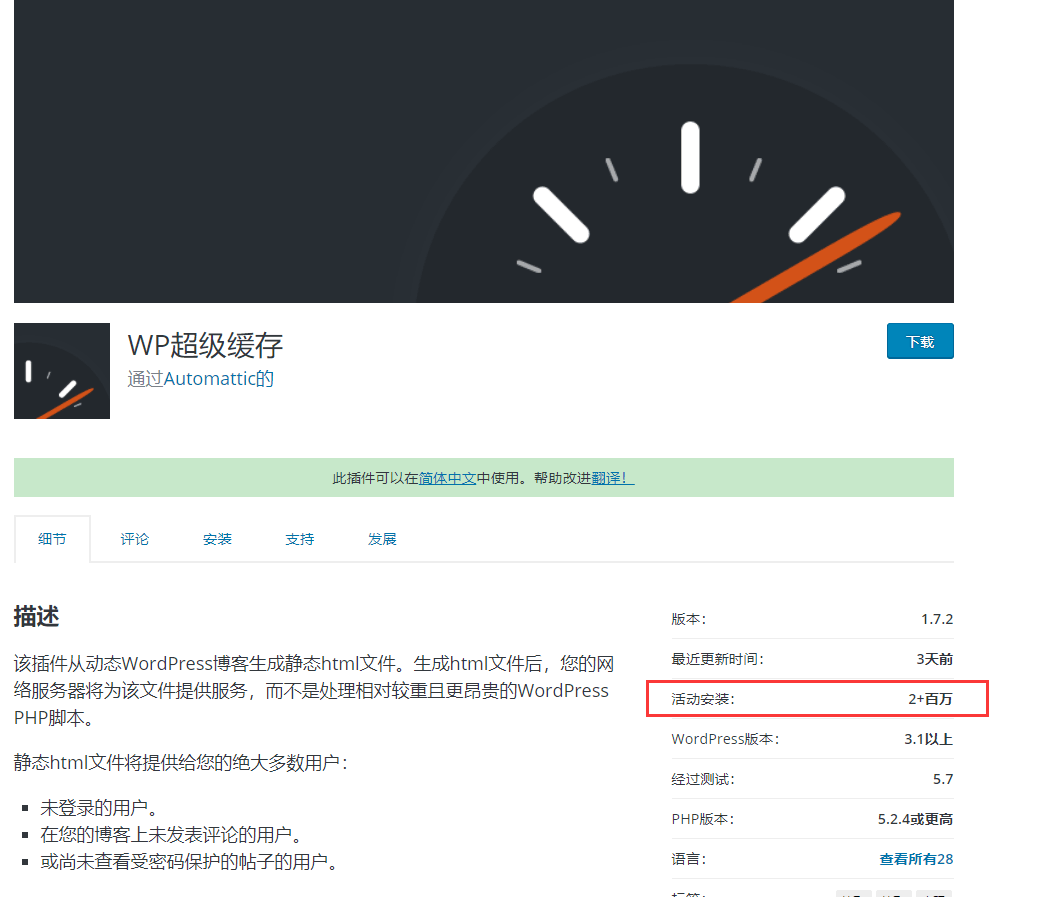Open the 支持 support tab
This screenshot has height=897, width=1049.
click(299, 539)
